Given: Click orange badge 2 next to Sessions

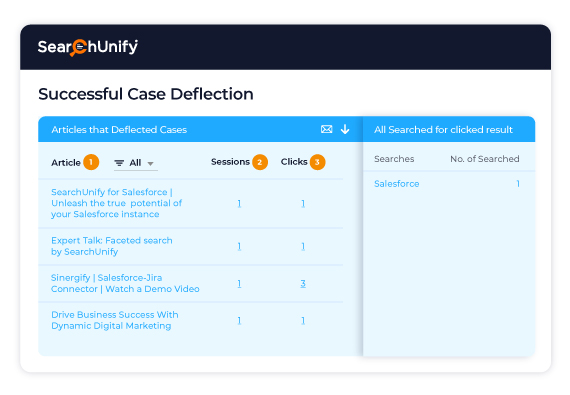Looking at the screenshot, I should [260, 162].
